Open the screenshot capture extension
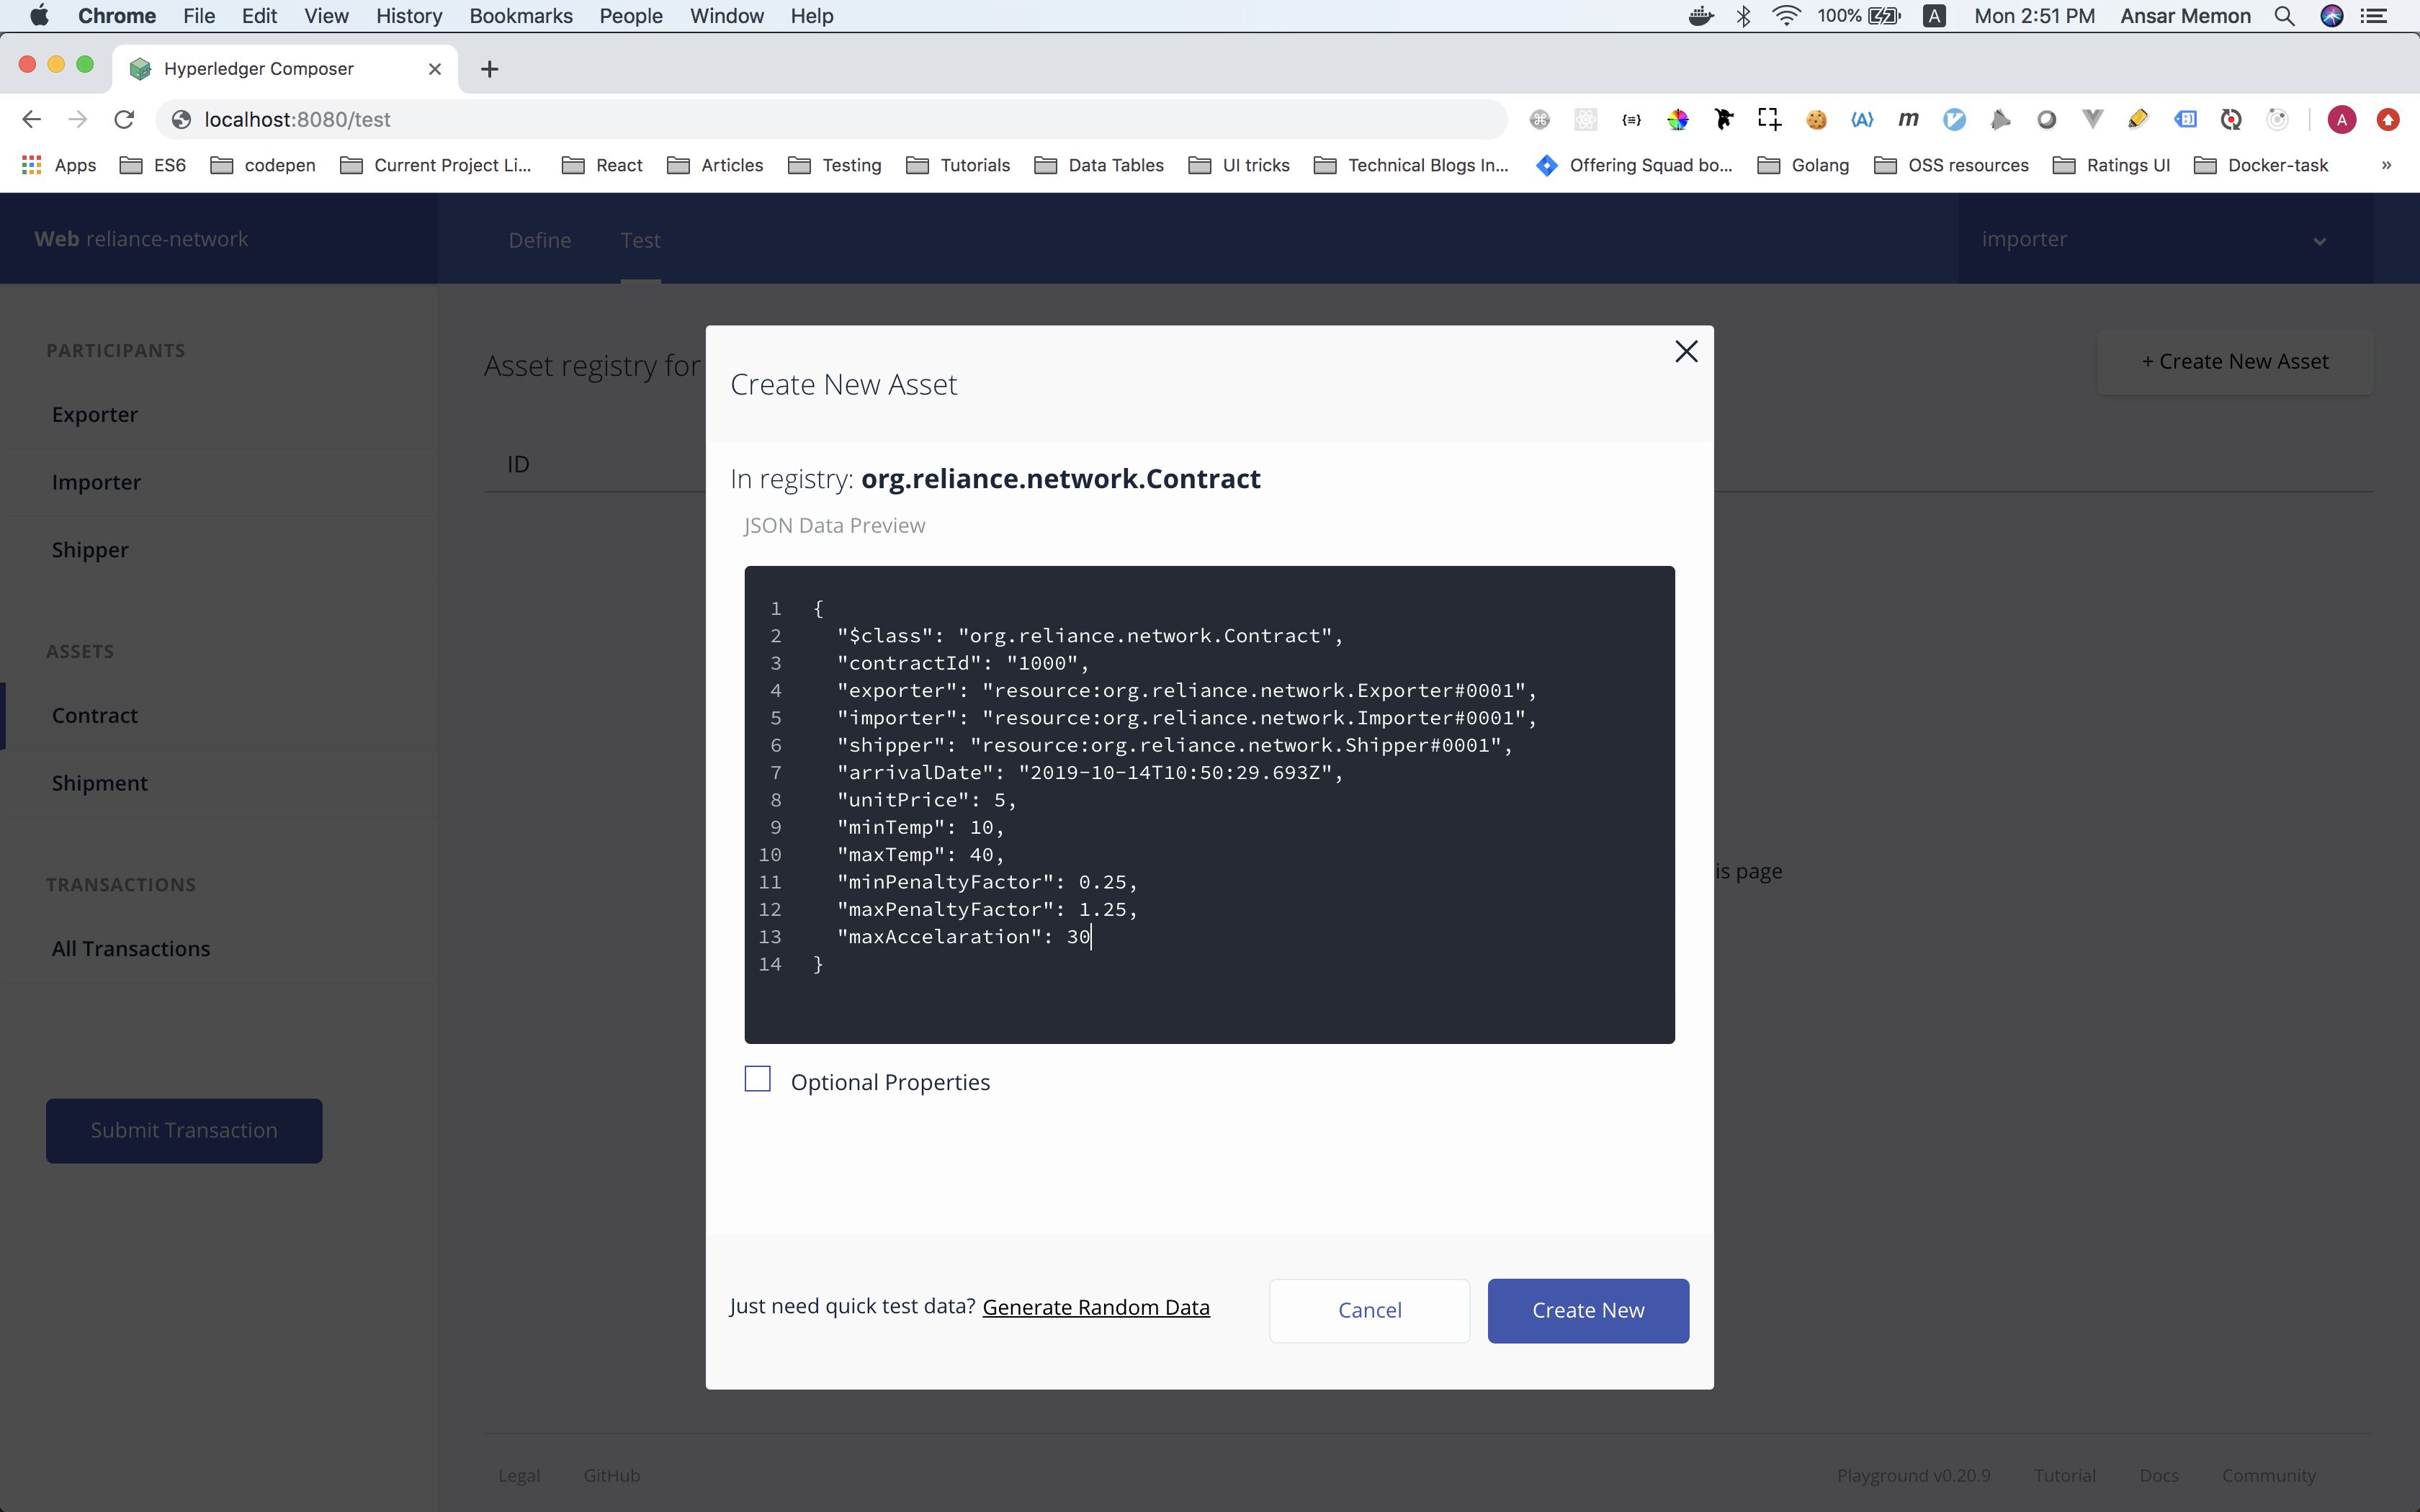Image resolution: width=2420 pixels, height=1512 pixels. pyautogui.click(x=1769, y=119)
